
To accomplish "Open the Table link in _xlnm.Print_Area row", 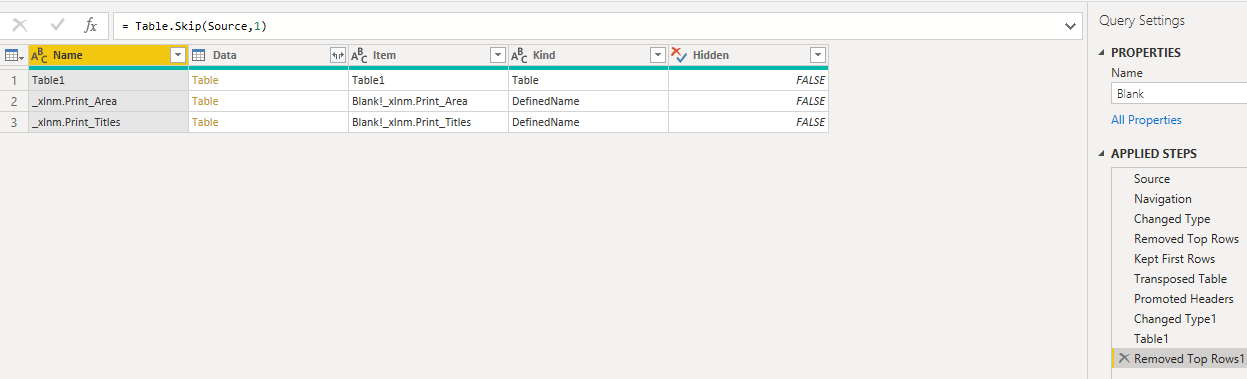I will (x=204, y=101).
